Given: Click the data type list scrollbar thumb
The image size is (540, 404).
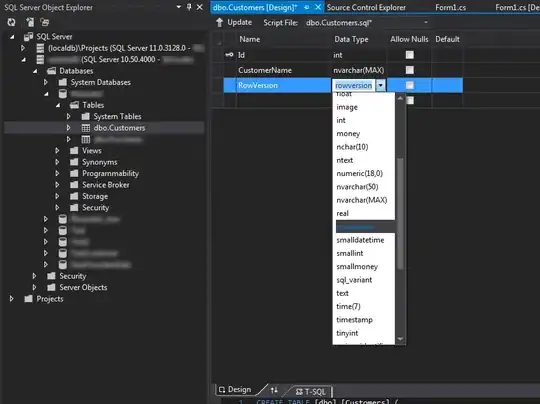Looking at the screenshot, I should [400, 213].
